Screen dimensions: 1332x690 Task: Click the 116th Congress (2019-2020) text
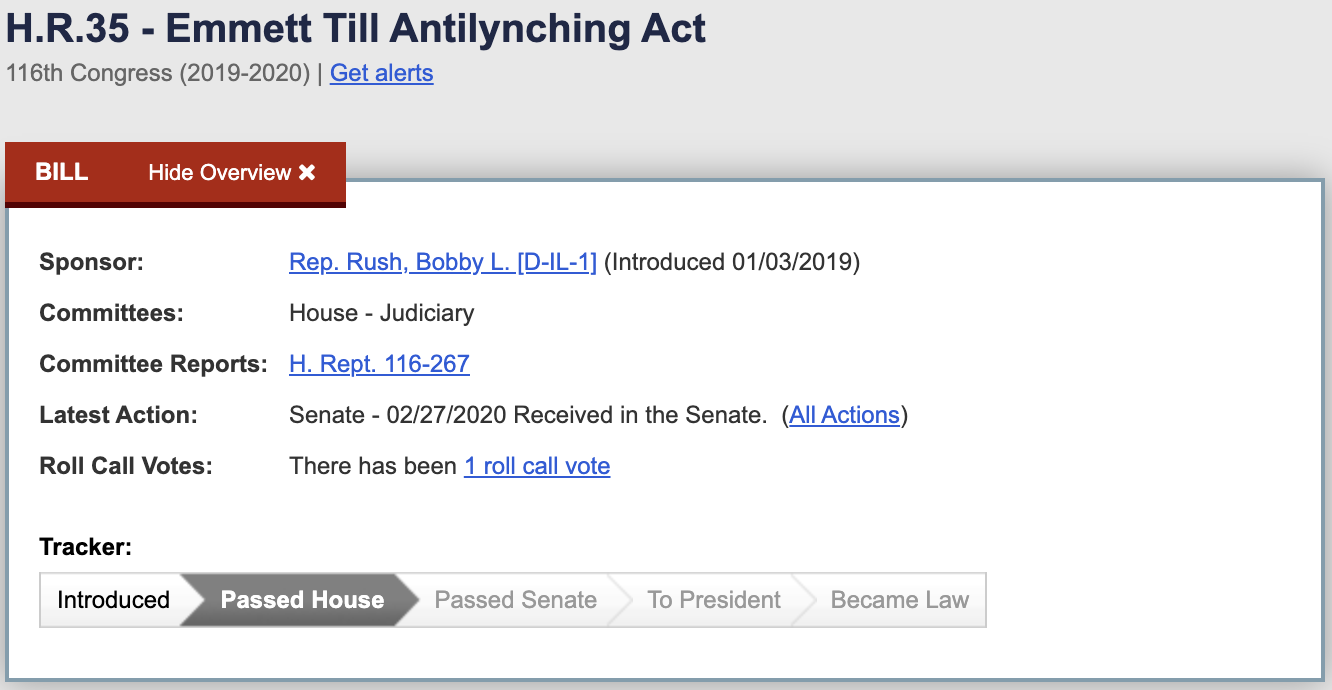158,73
